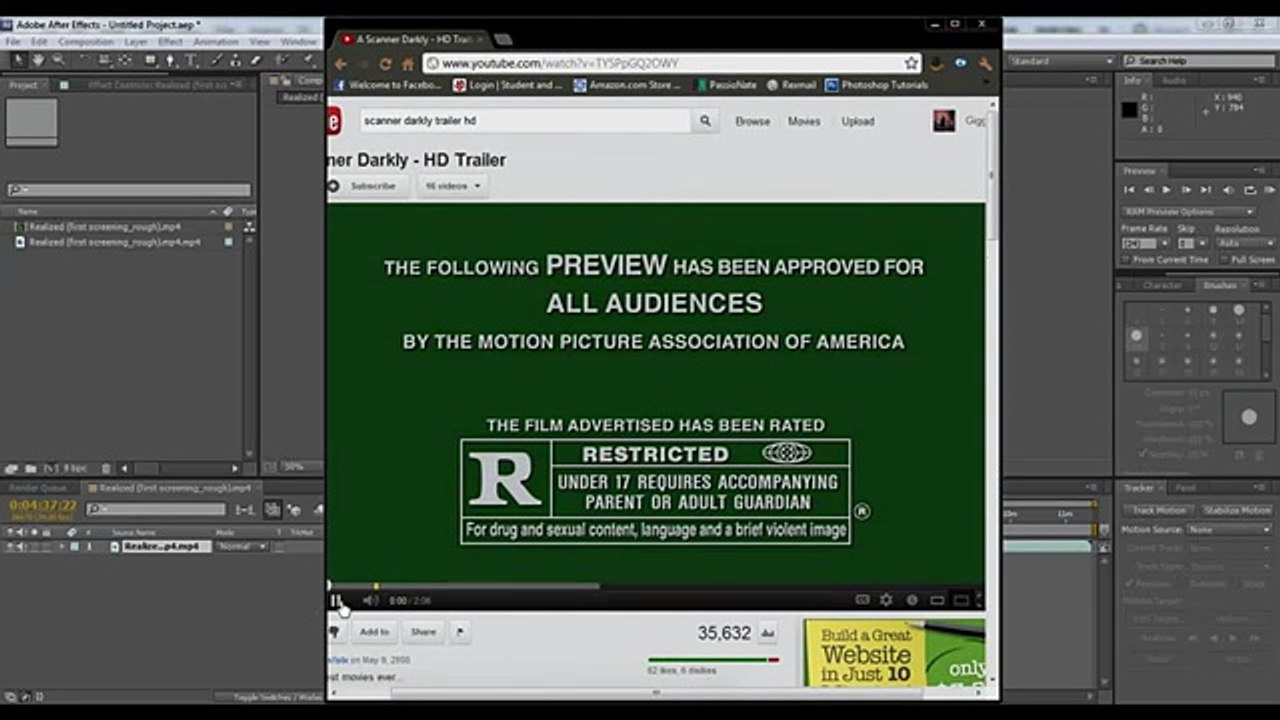
Task: Click the scanner darkly trailer hd search field
Action: tap(526, 121)
